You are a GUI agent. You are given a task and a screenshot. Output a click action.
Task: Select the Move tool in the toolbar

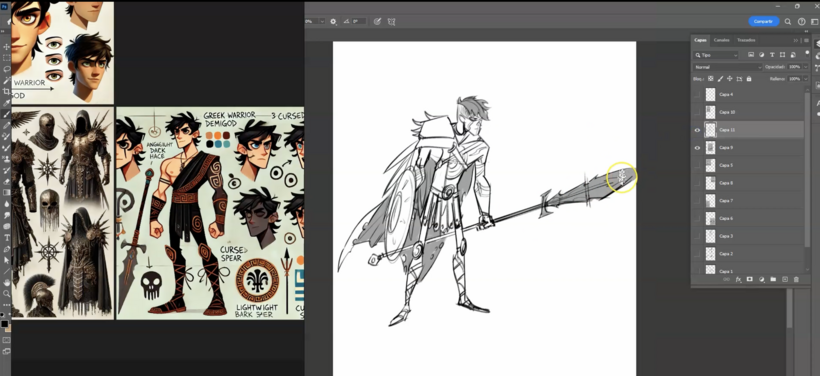7,47
